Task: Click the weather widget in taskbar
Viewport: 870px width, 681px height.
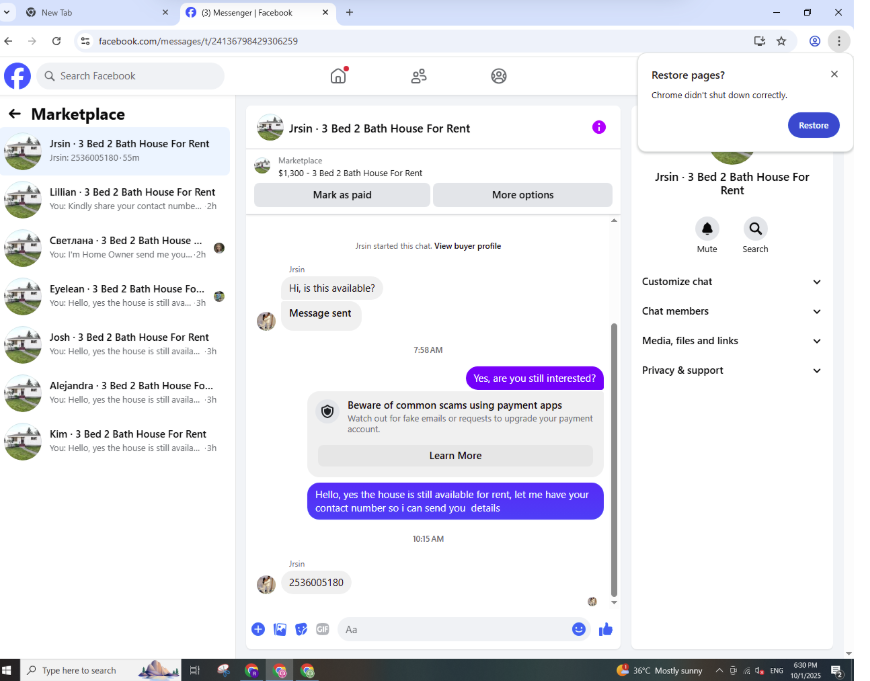Action: click(659, 670)
